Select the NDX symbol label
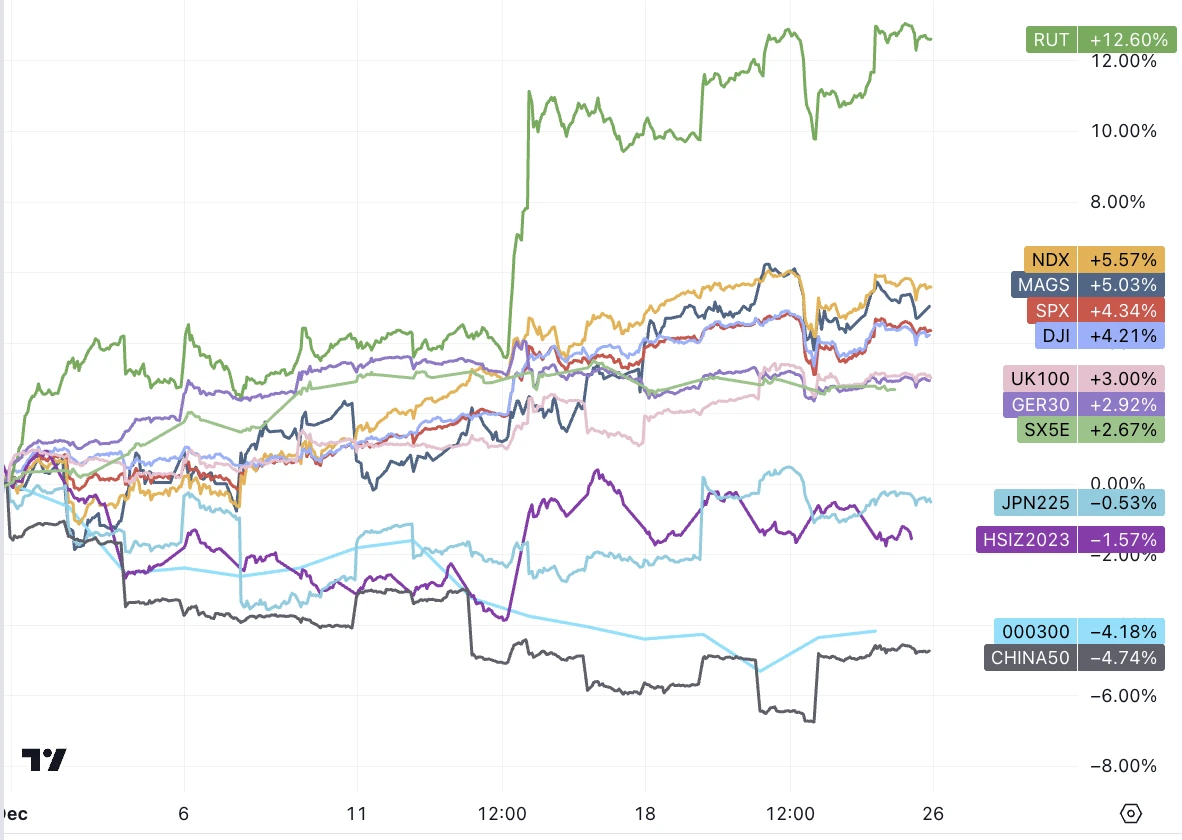The height and width of the screenshot is (840, 1182). 1050,259
